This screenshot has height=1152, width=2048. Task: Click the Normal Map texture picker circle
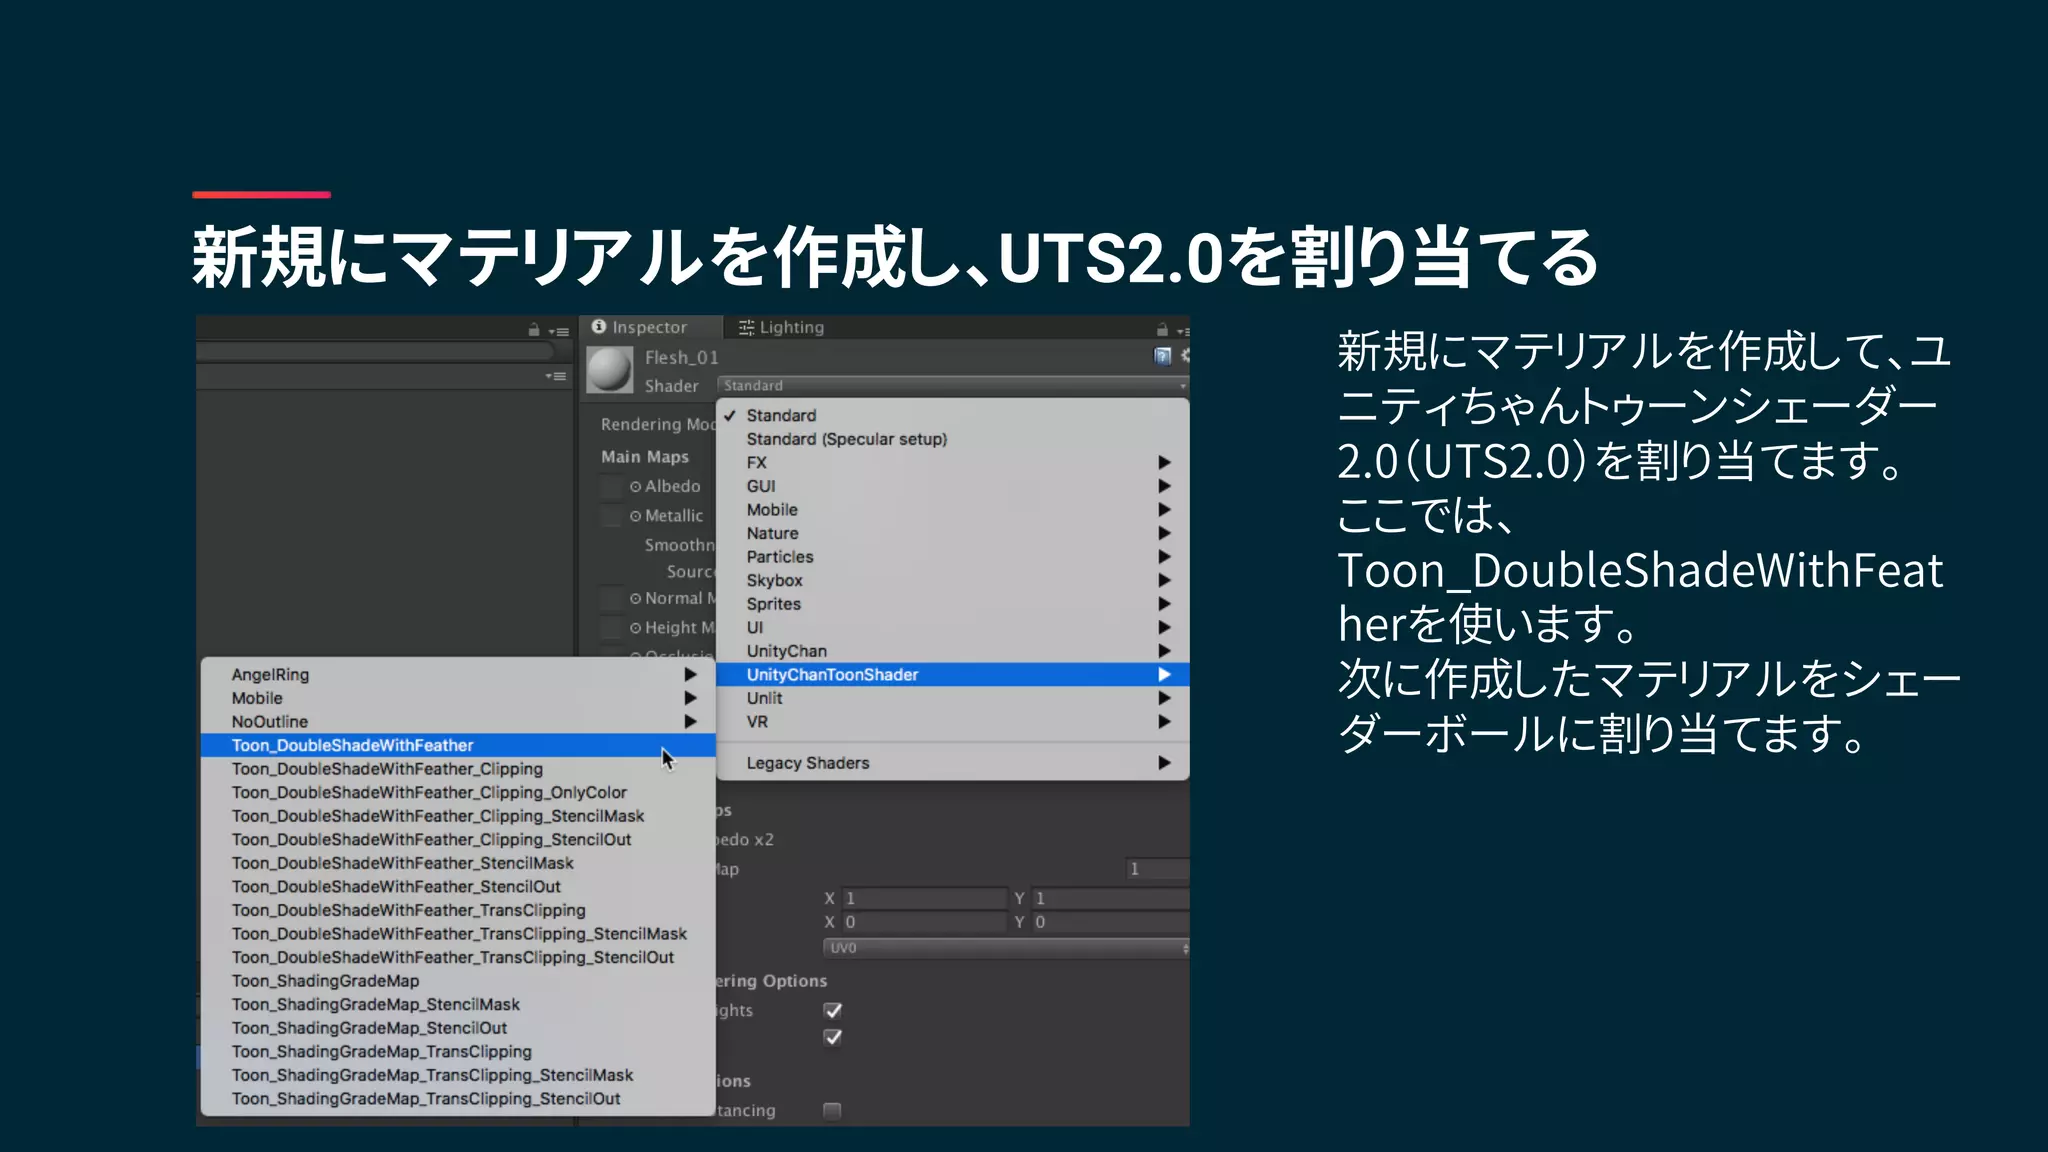tap(635, 599)
